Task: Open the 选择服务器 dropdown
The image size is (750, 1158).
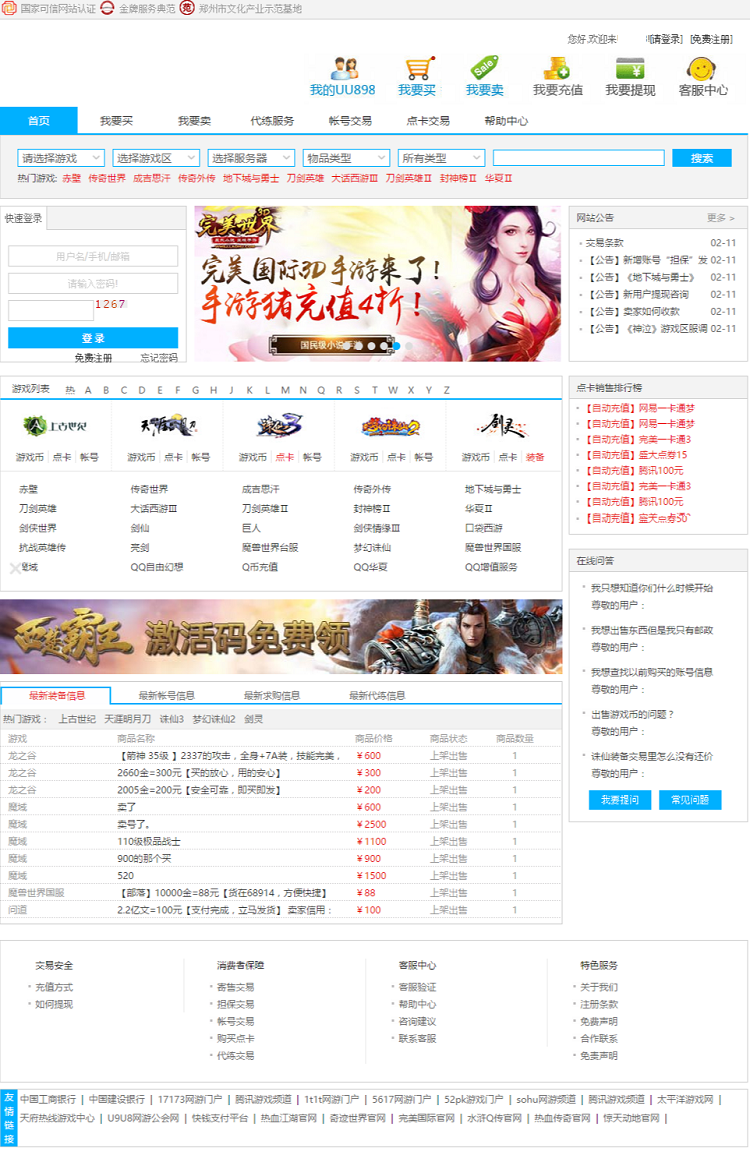Action: tap(251, 158)
